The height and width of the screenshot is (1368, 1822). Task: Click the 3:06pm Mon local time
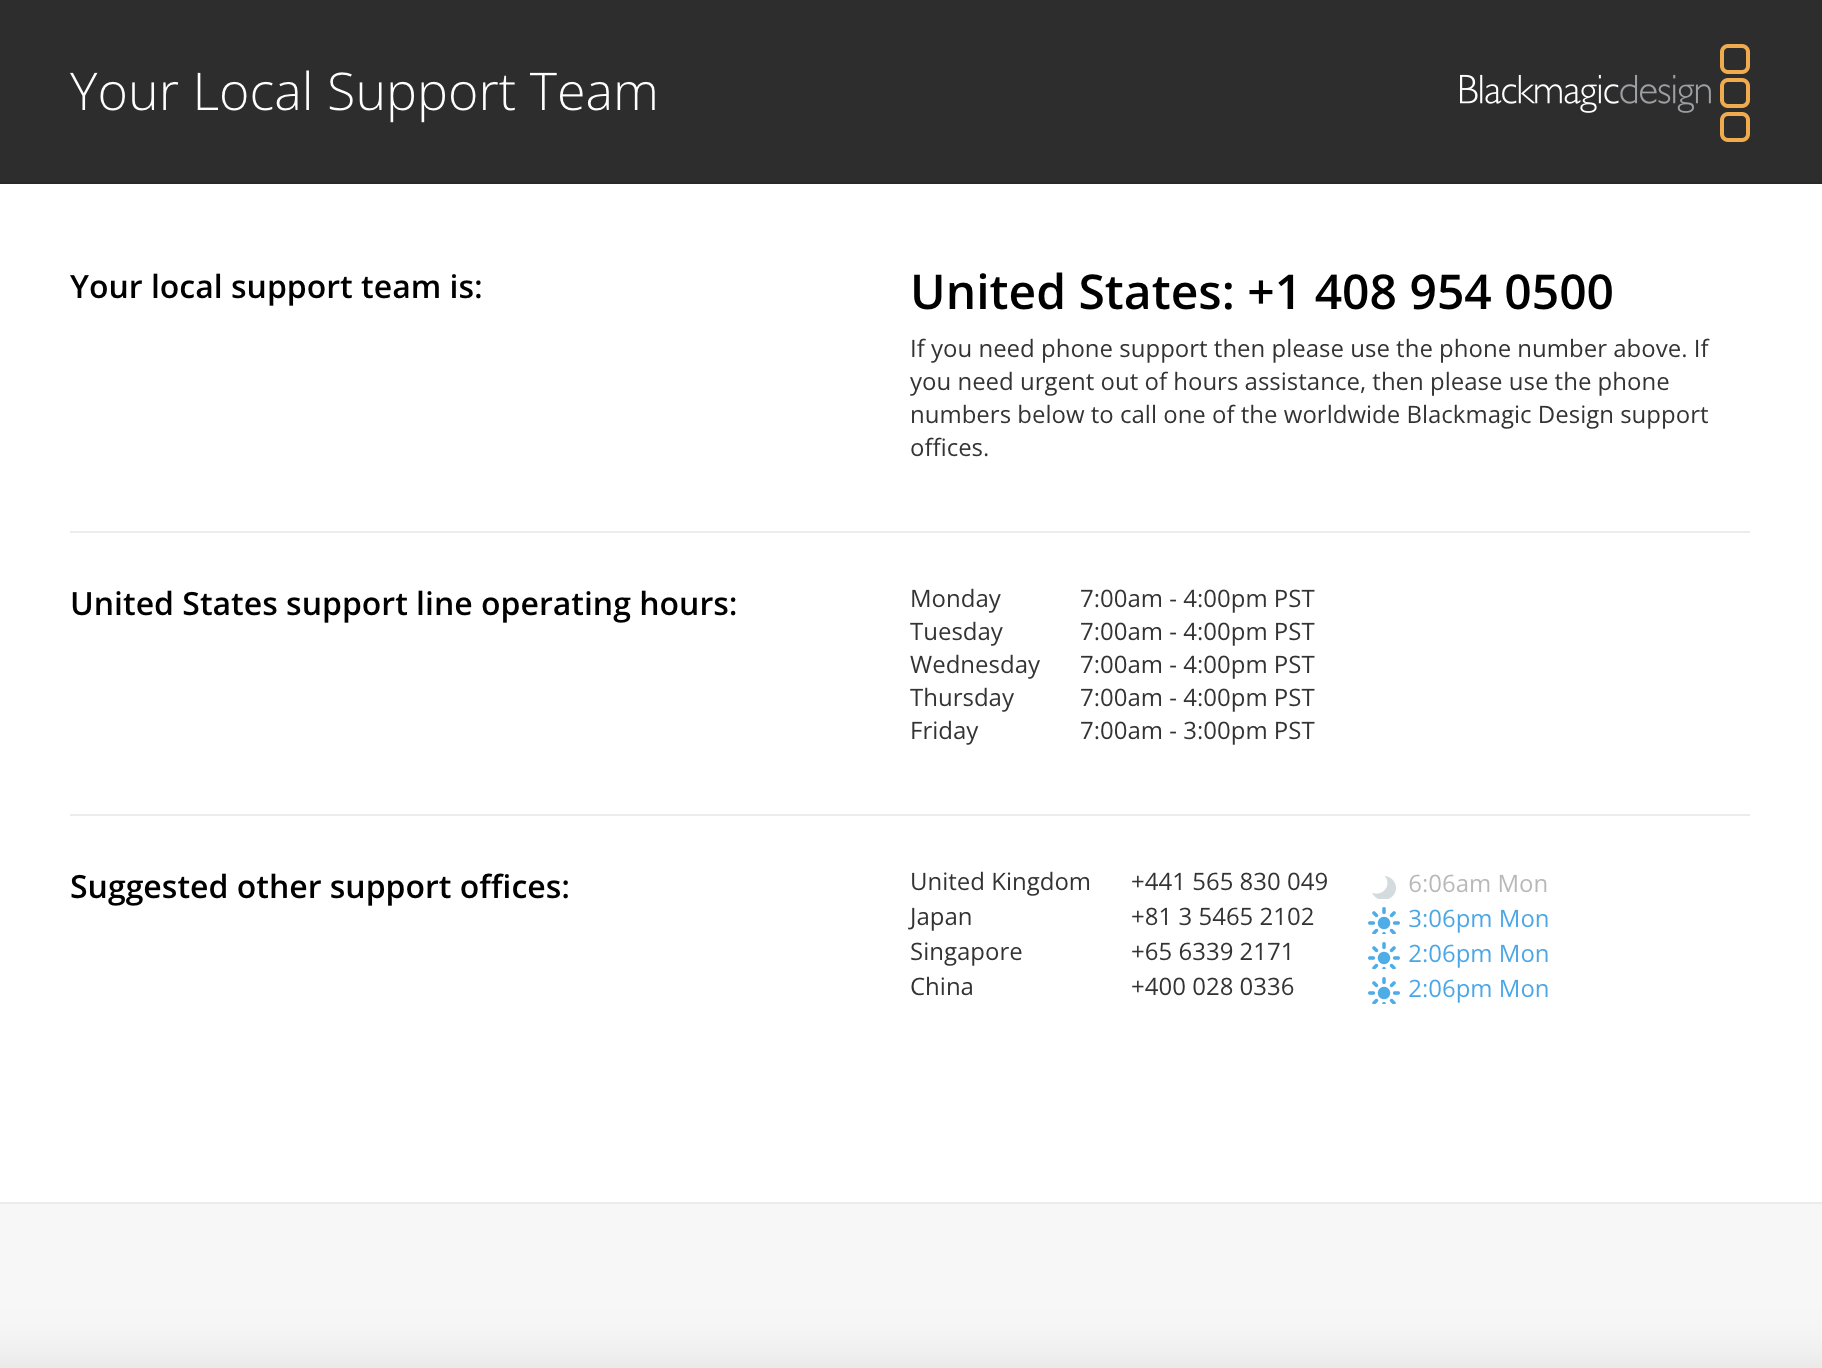click(1478, 919)
